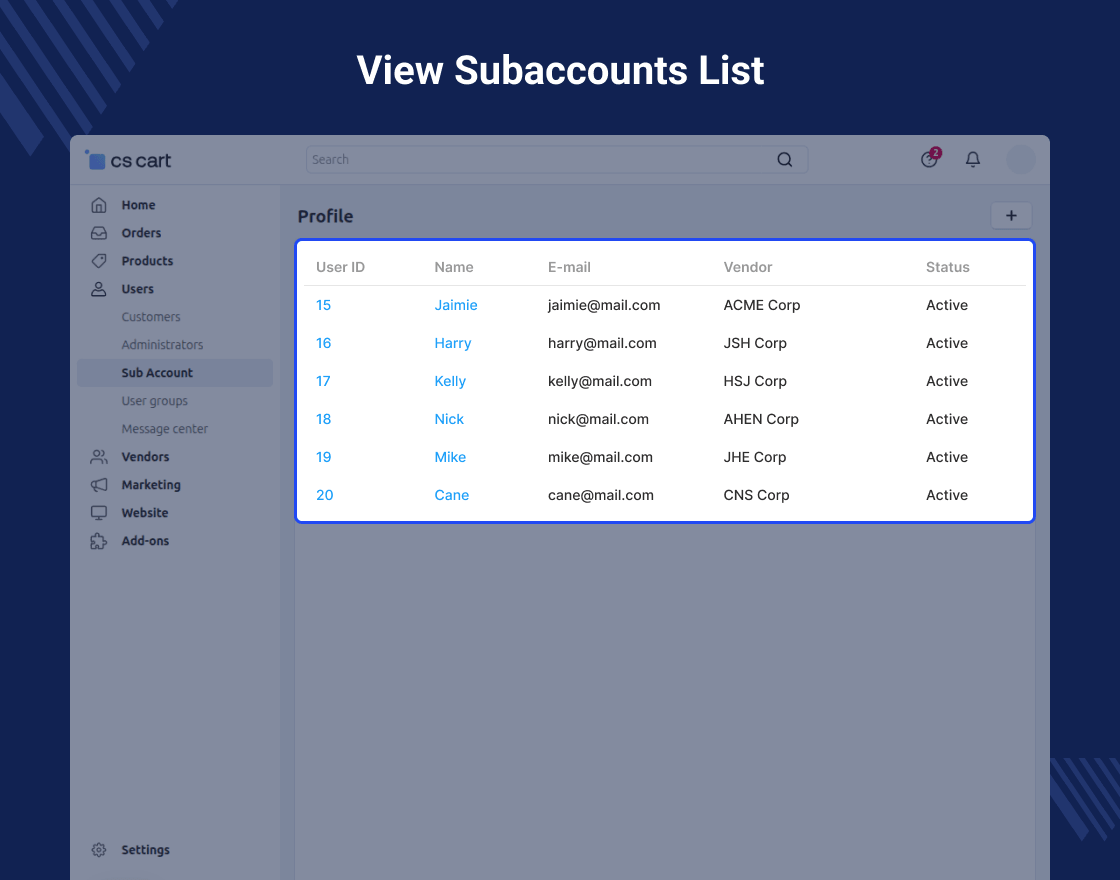The width and height of the screenshot is (1120, 880).
Task: Click email kelly@mail.com
Action: pyautogui.click(x=600, y=381)
